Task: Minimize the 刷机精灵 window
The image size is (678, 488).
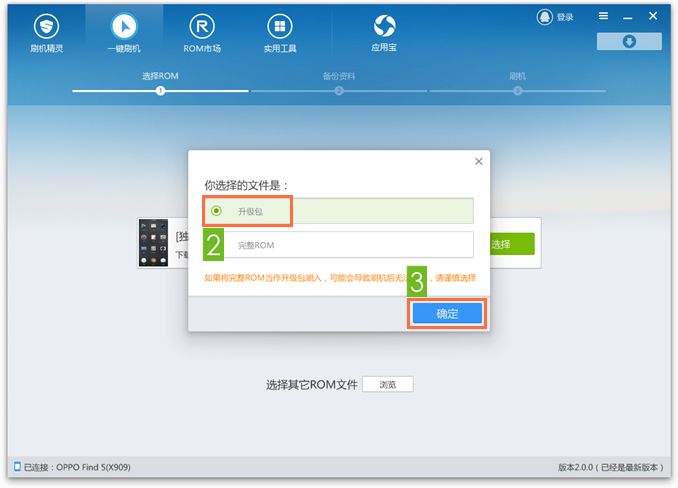Action: coord(628,17)
